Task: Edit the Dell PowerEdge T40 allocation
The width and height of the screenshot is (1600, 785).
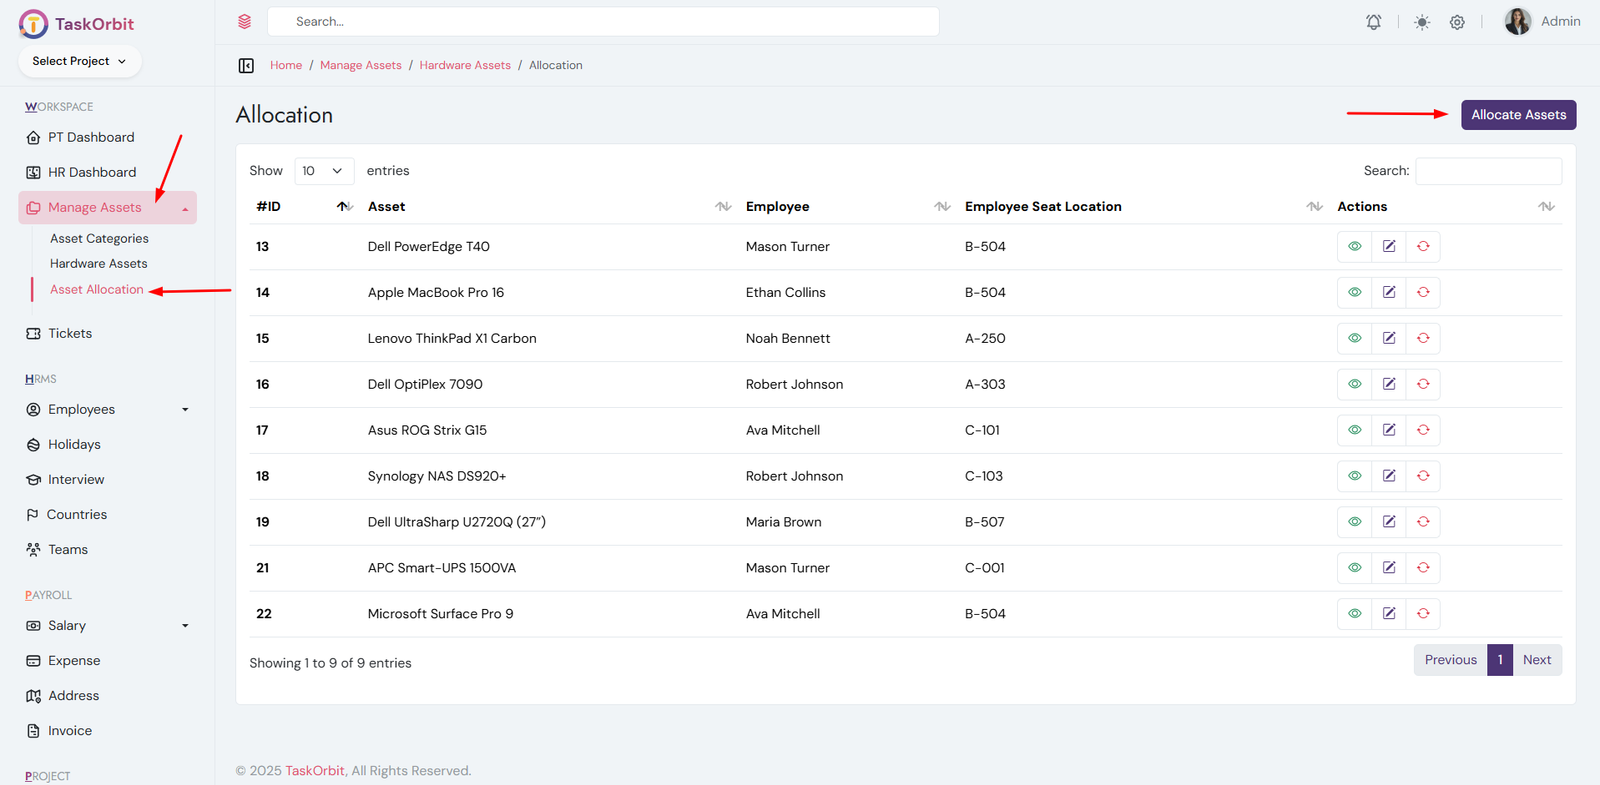Action: click(x=1389, y=247)
